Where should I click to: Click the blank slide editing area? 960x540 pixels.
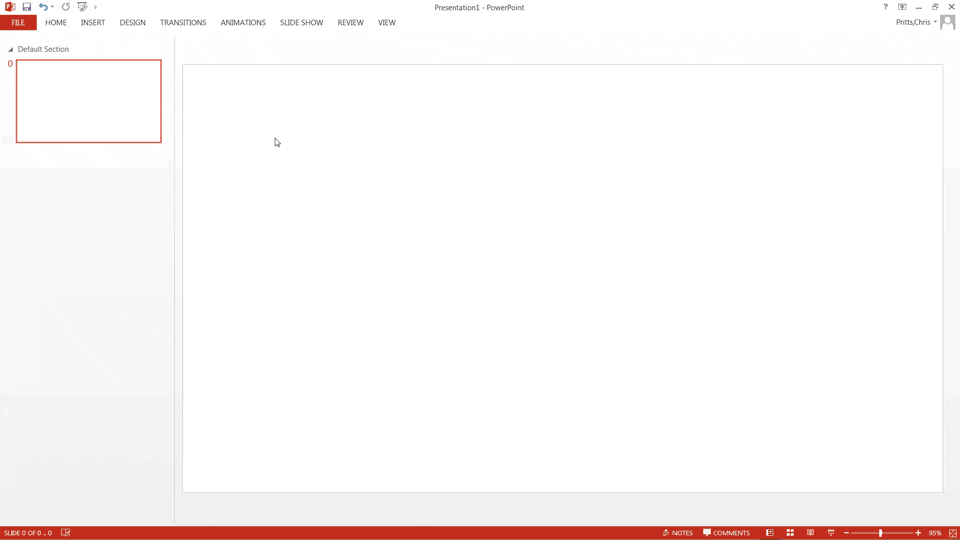(562, 278)
